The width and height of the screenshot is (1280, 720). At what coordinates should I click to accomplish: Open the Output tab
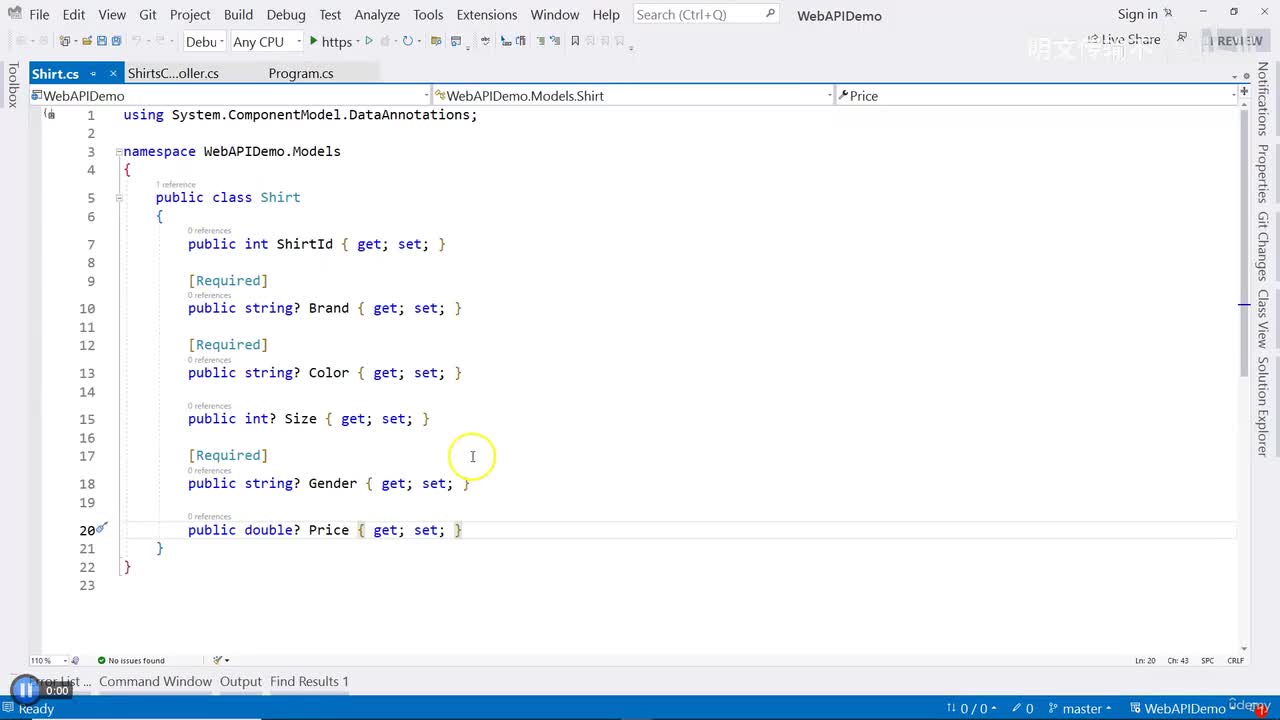(x=240, y=682)
